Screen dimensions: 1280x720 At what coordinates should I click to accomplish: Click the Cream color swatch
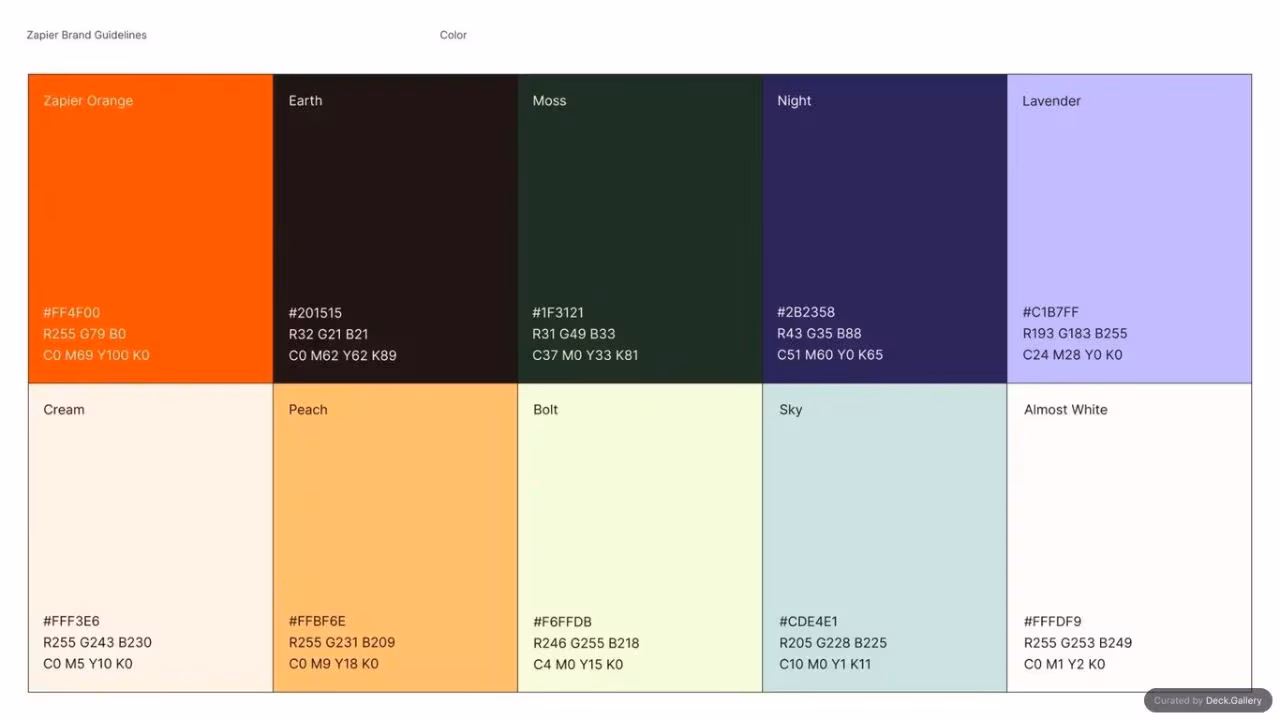150,538
